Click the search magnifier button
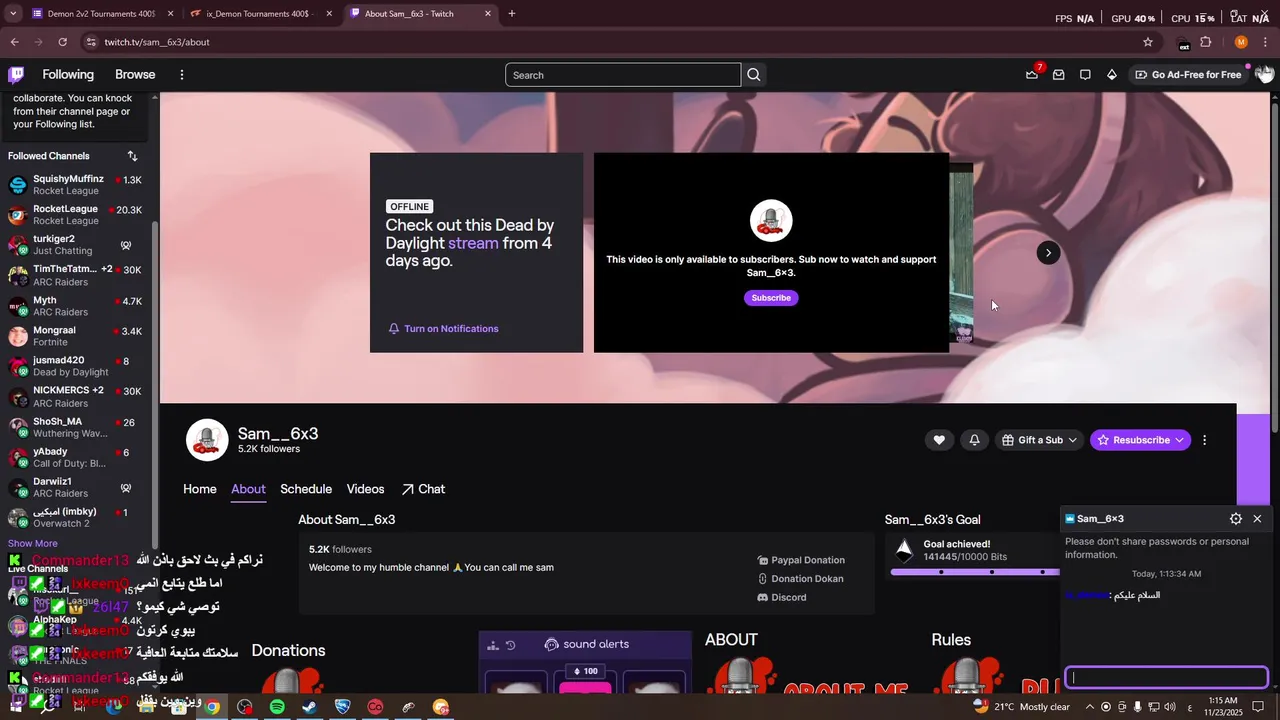The height and width of the screenshot is (720, 1280). pyautogui.click(x=754, y=75)
